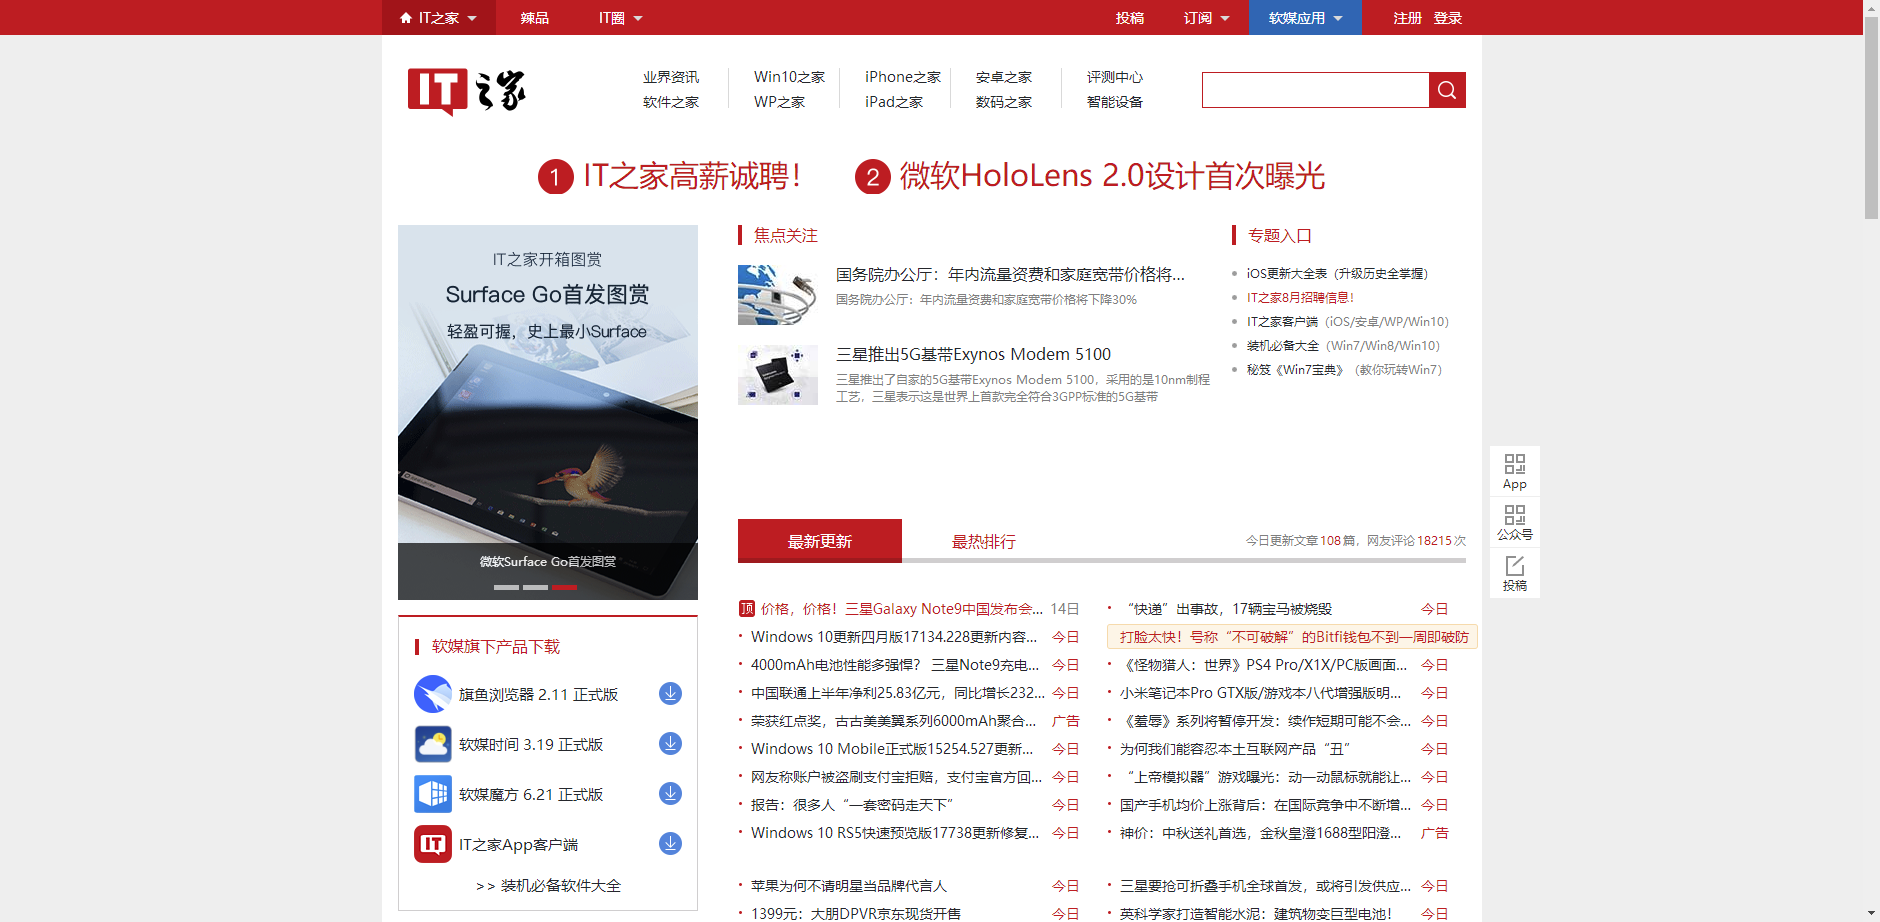Click the 软媒魔方 cube app icon

coord(433,794)
